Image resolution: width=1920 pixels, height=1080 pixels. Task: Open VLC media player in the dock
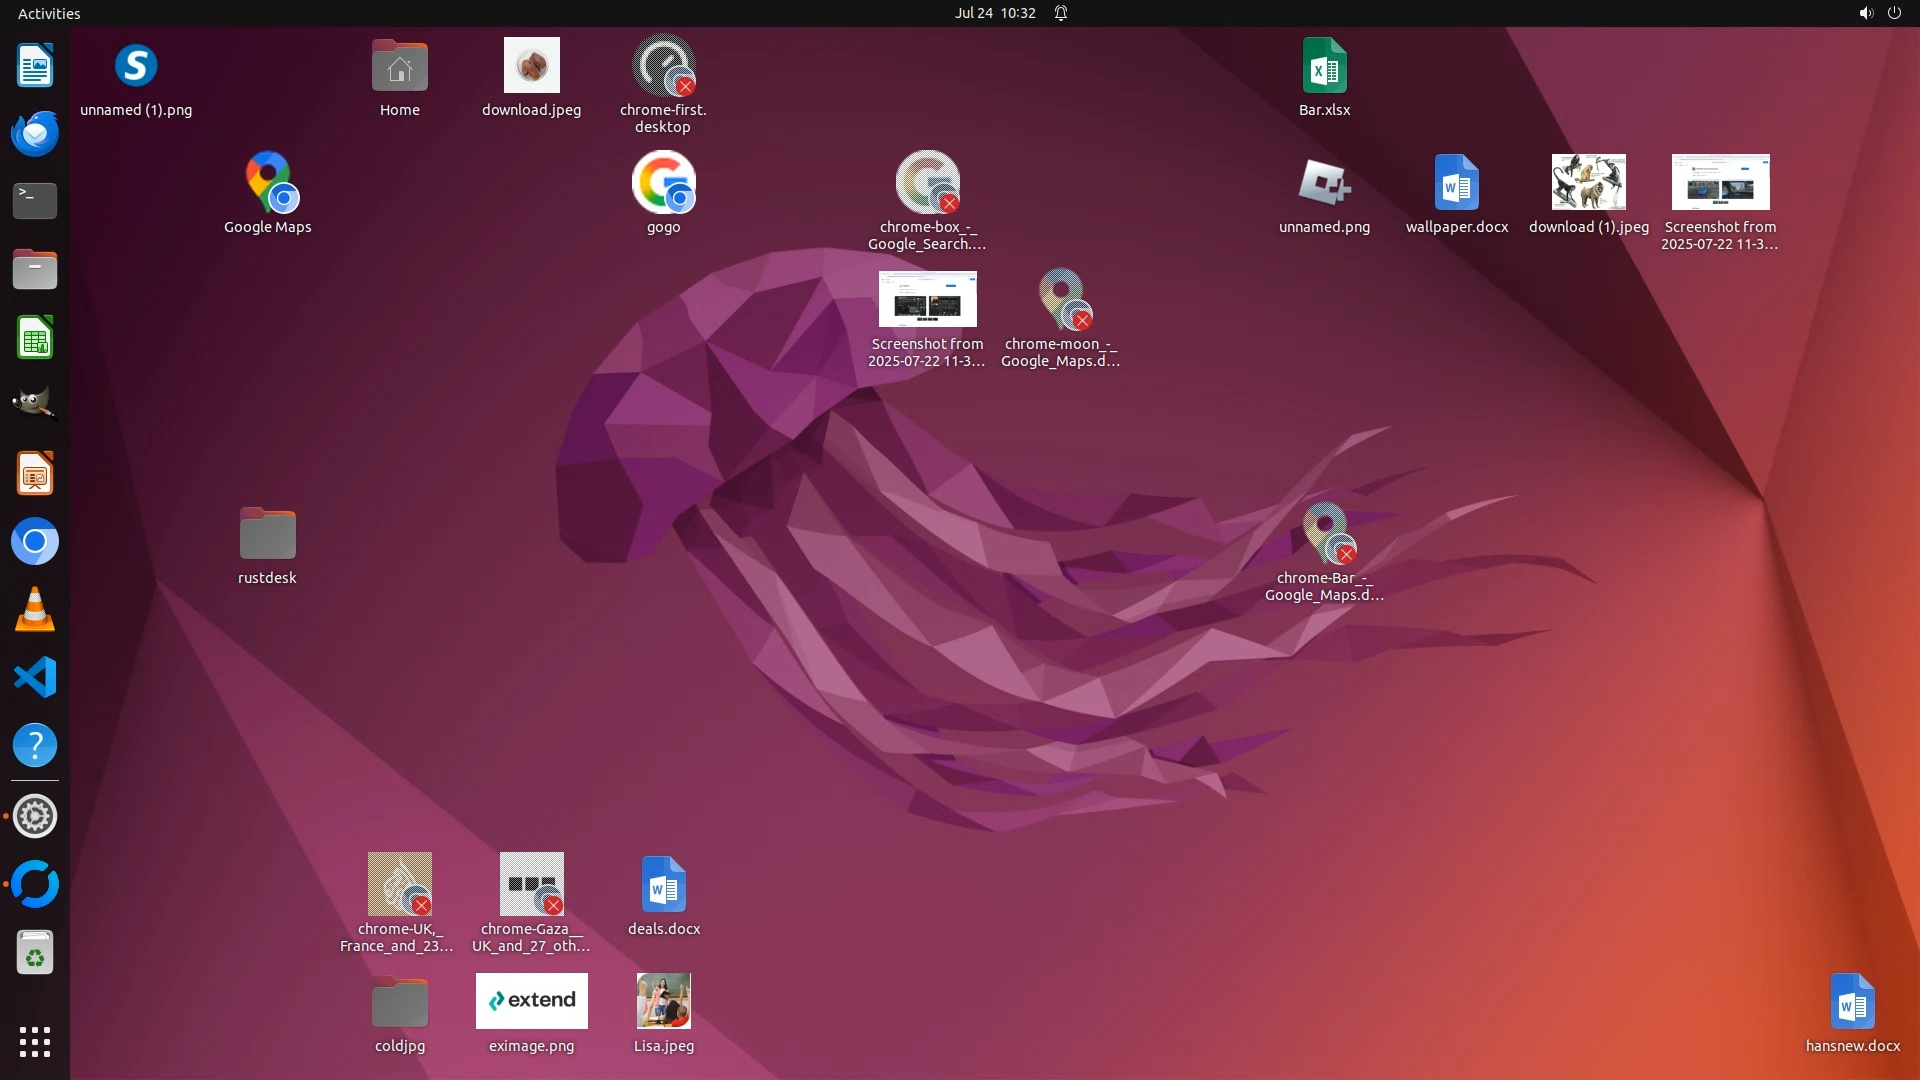pos(35,610)
